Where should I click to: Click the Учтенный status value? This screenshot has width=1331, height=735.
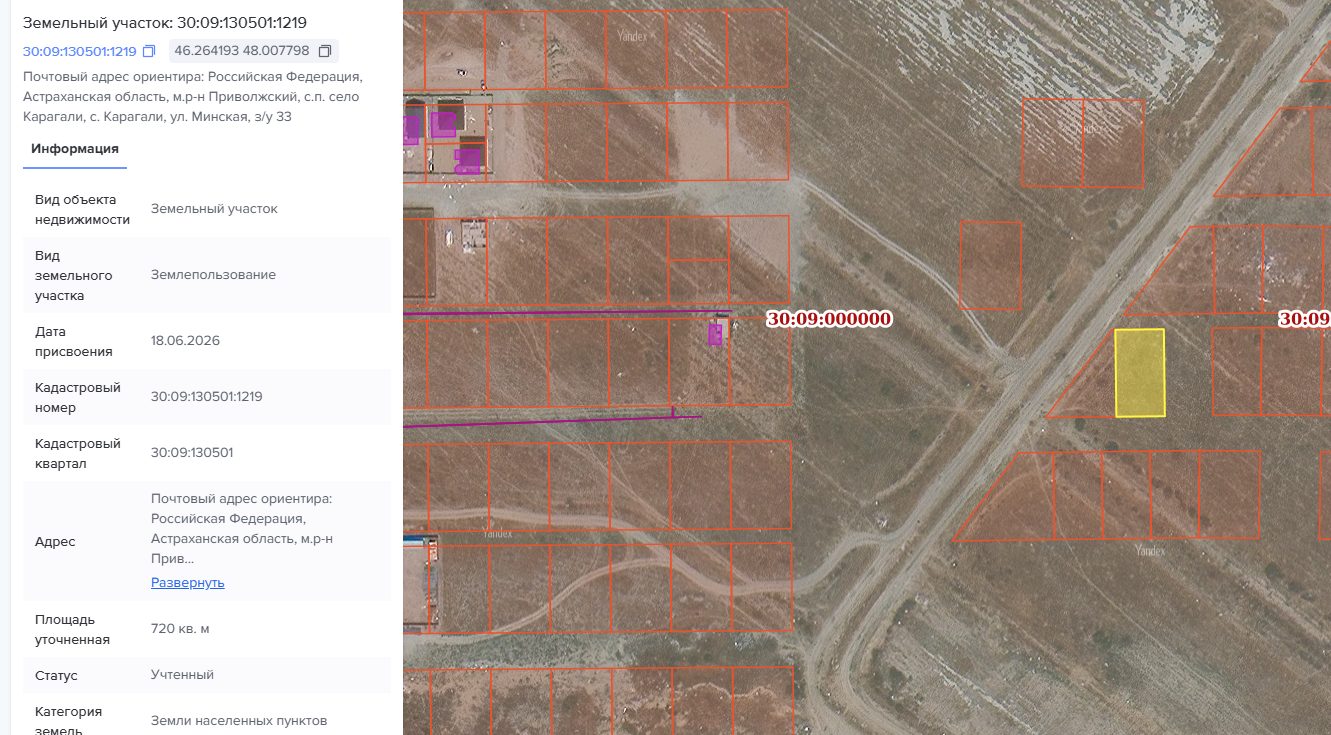click(x=182, y=675)
